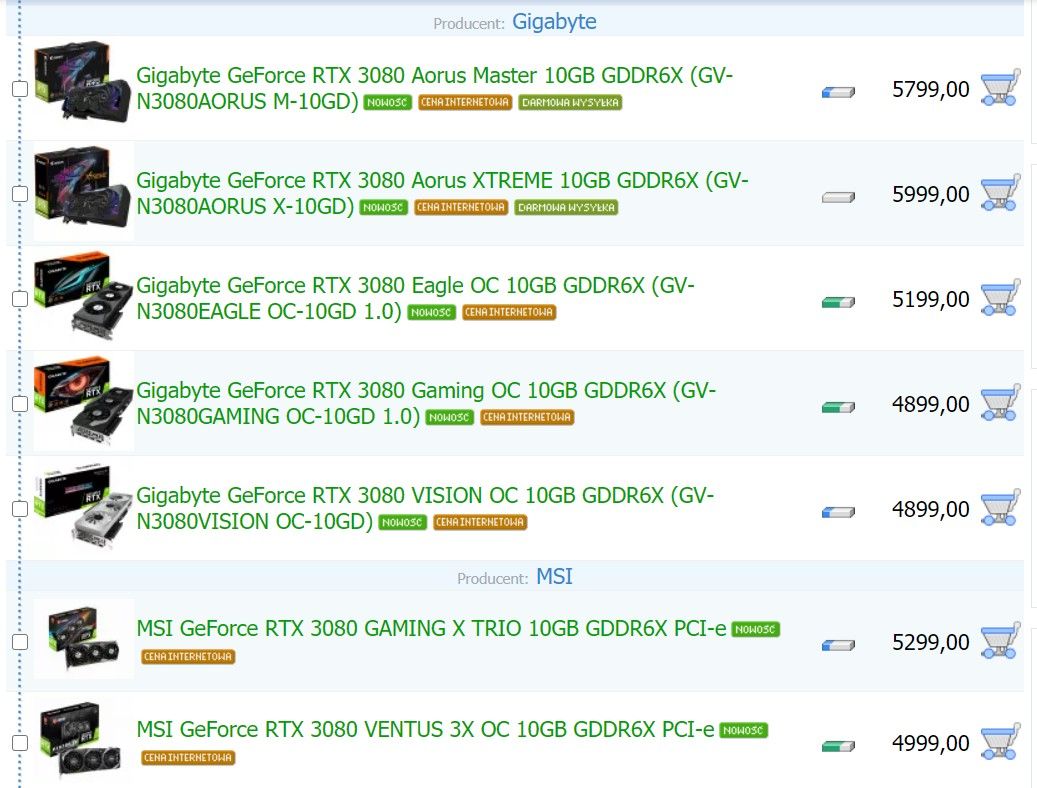Click availability indicator for Aorus XTREME
Viewport: 1037px width, 788px height.
tap(838, 197)
